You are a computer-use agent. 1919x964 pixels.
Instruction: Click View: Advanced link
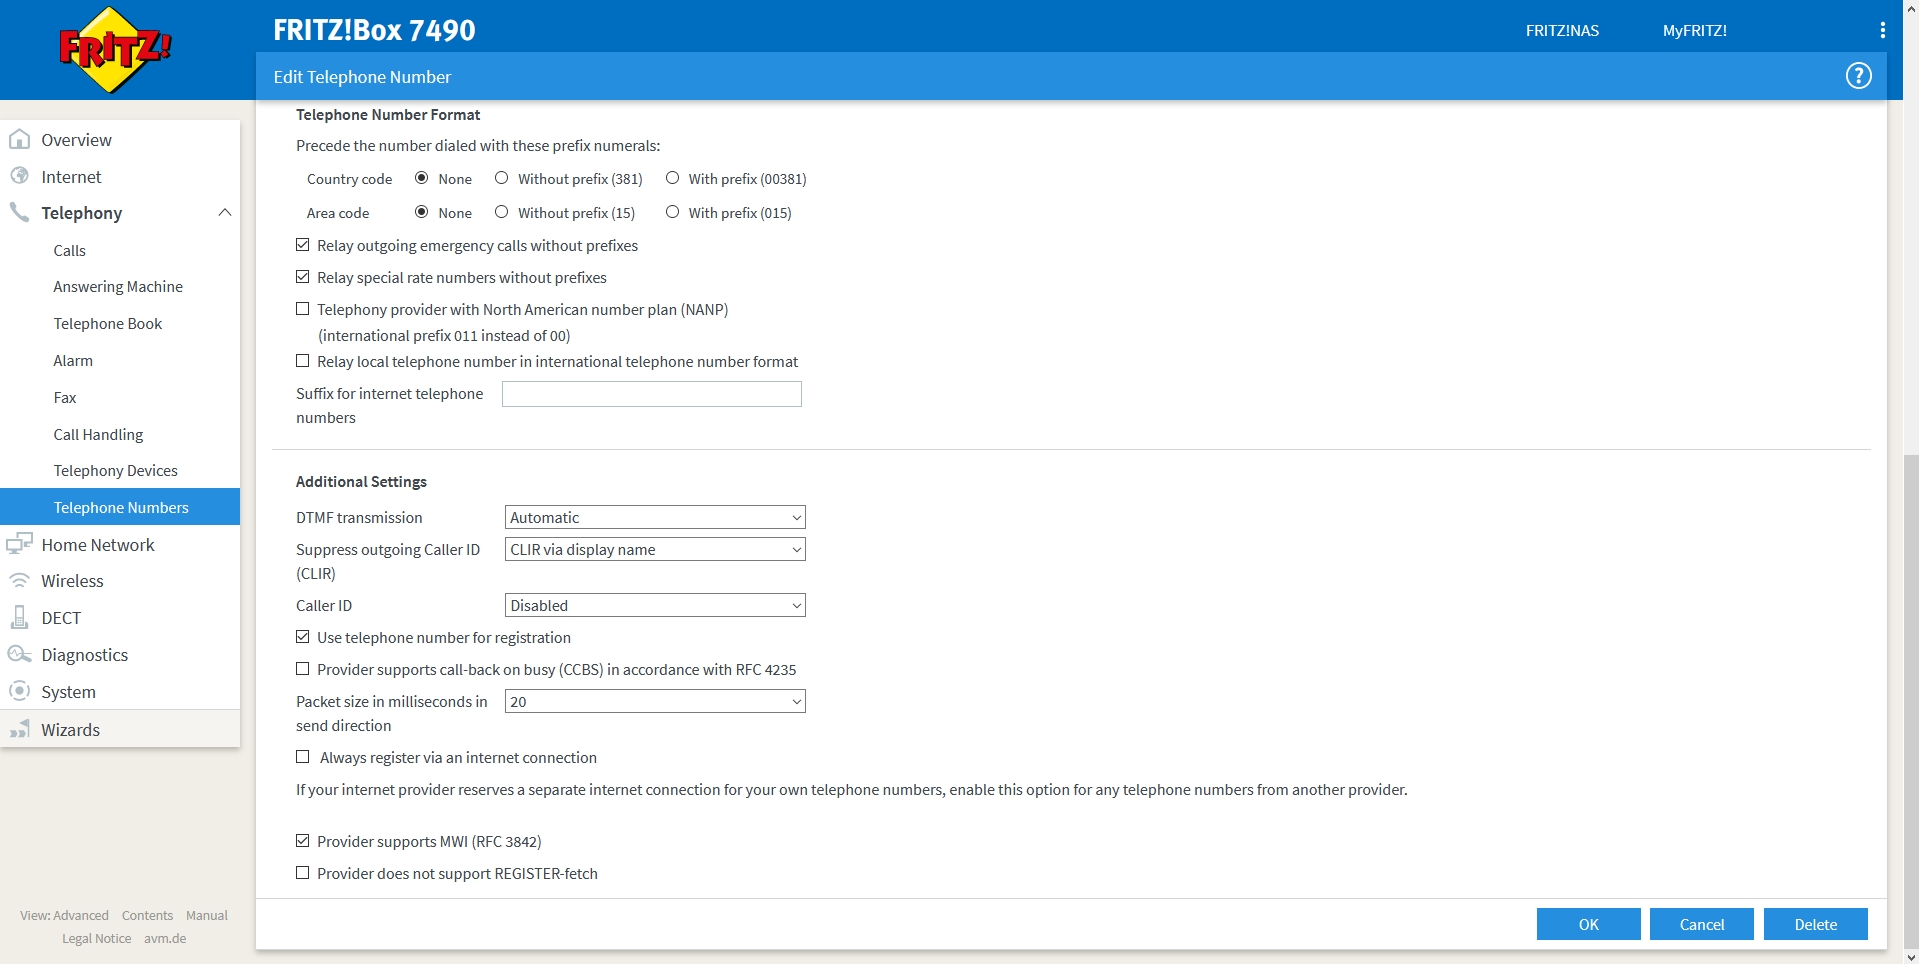[64, 915]
